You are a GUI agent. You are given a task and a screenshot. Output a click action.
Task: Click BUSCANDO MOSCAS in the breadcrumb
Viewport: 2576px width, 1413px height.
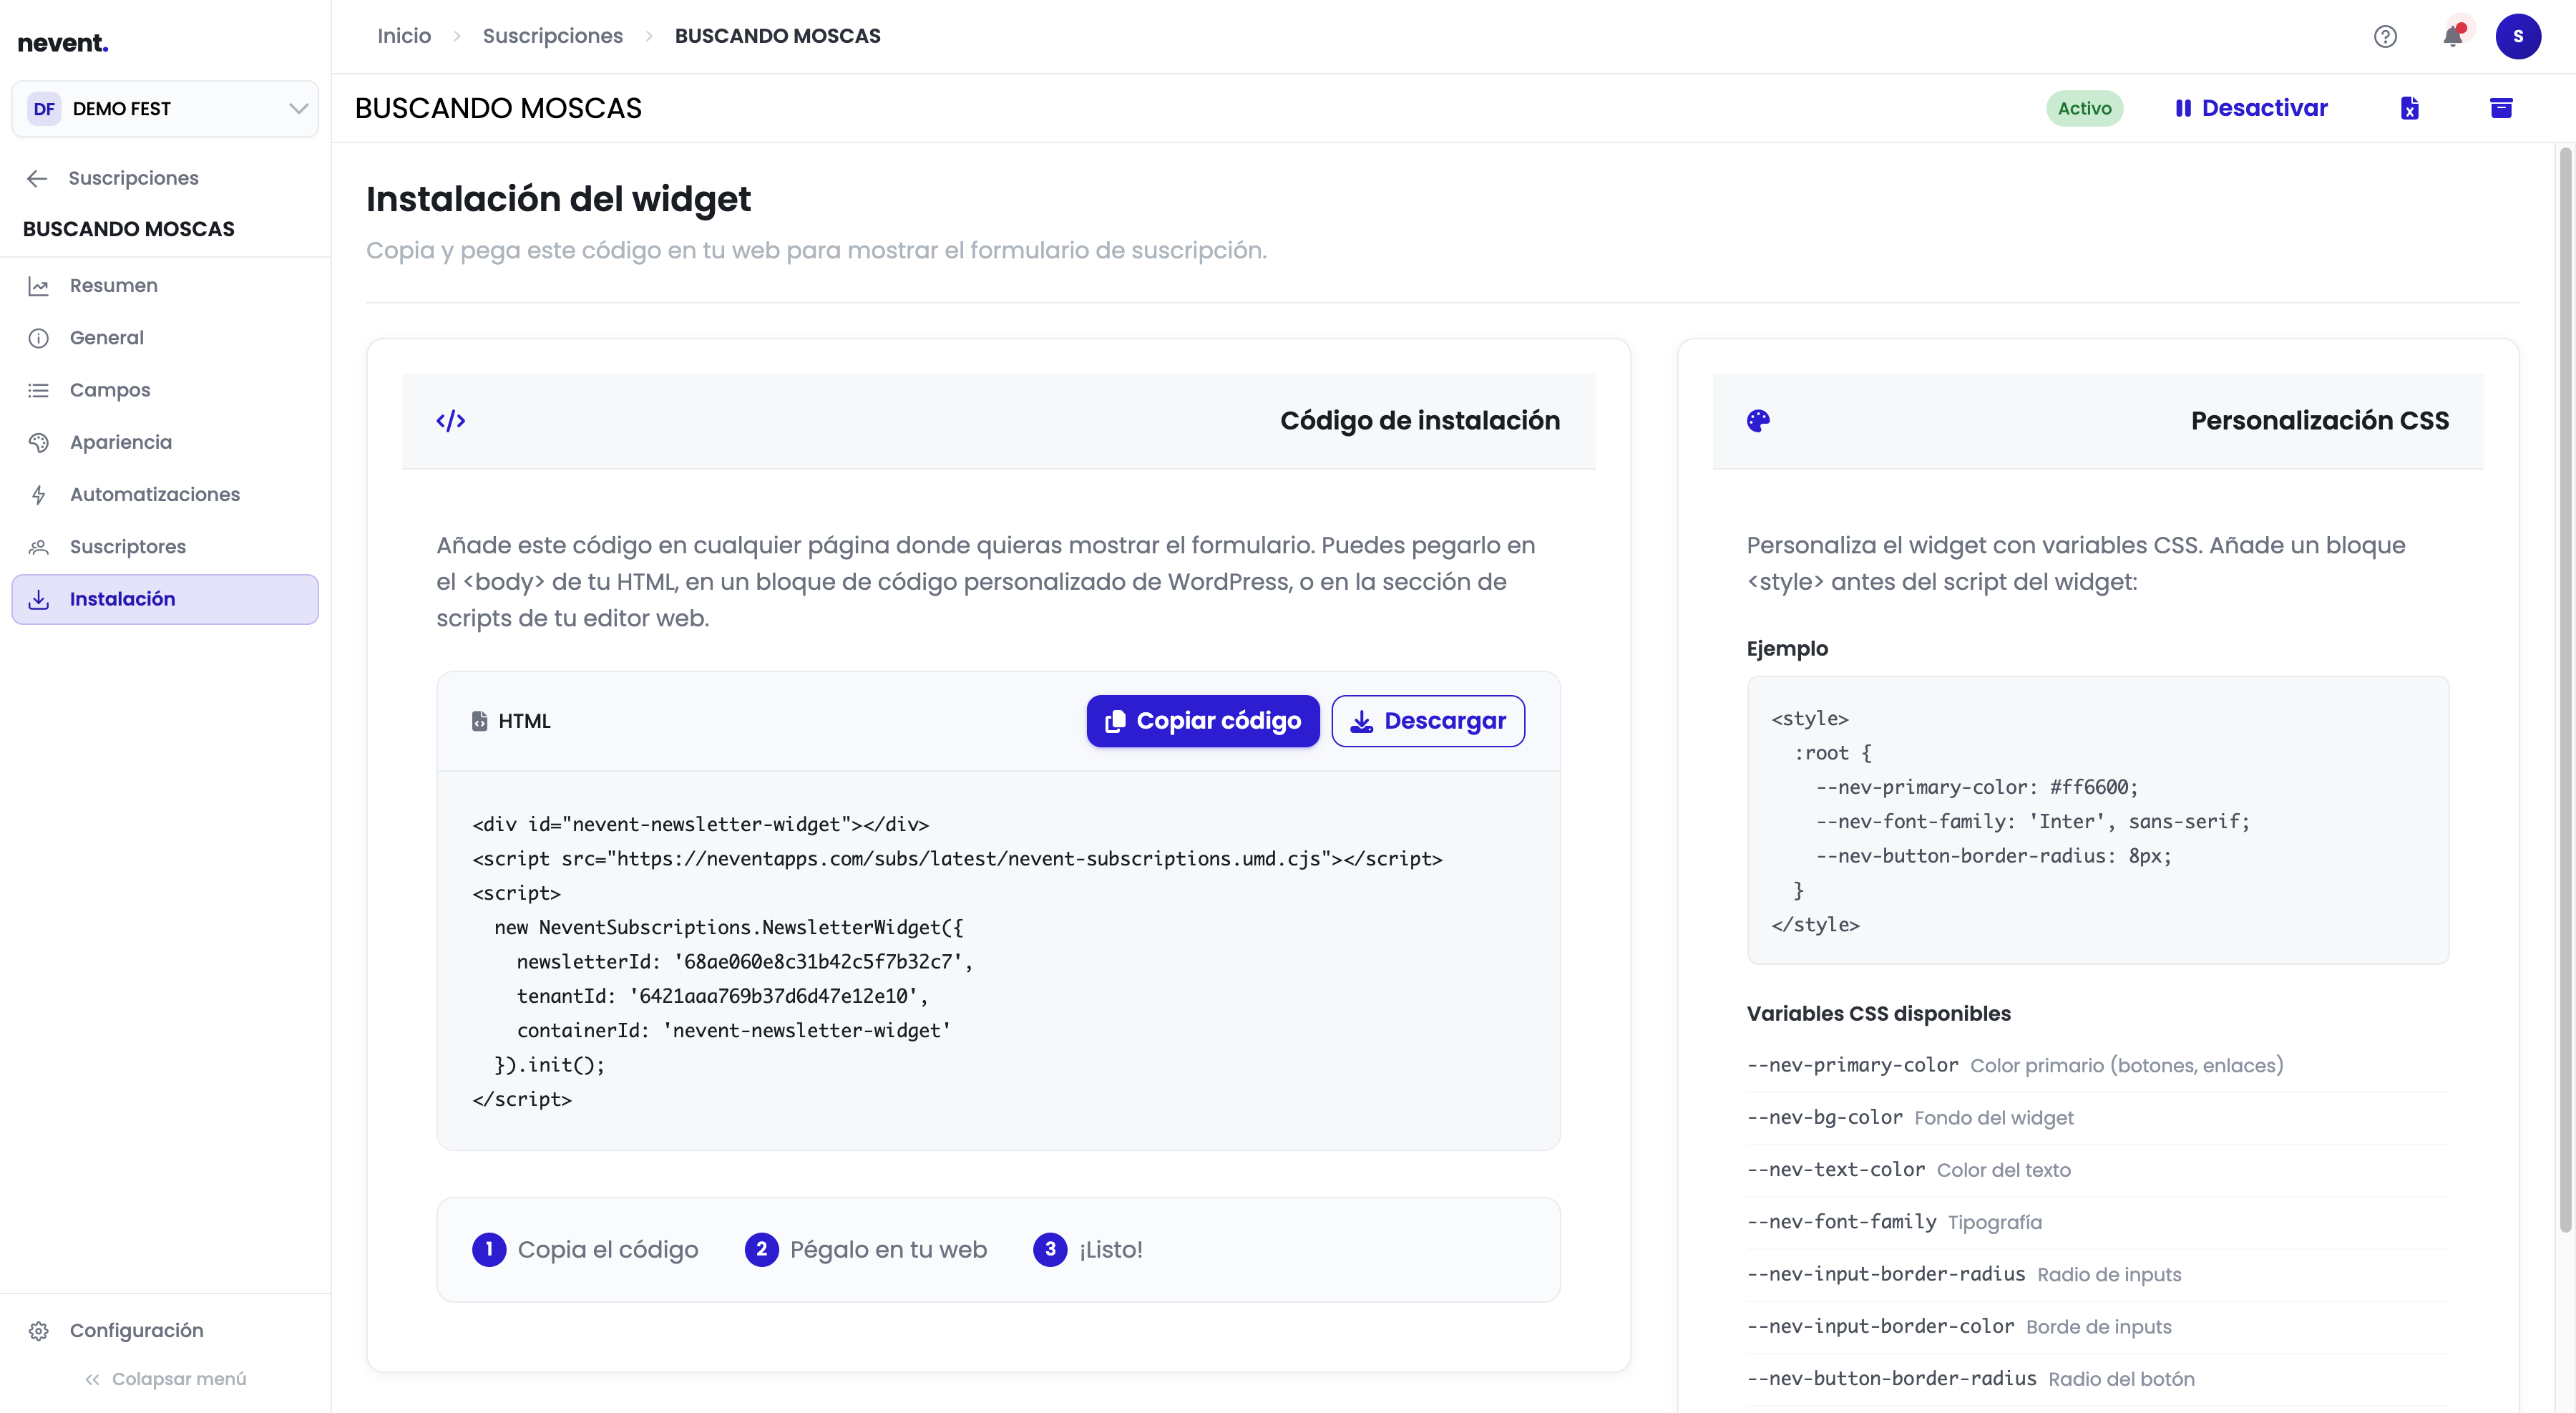tap(778, 36)
